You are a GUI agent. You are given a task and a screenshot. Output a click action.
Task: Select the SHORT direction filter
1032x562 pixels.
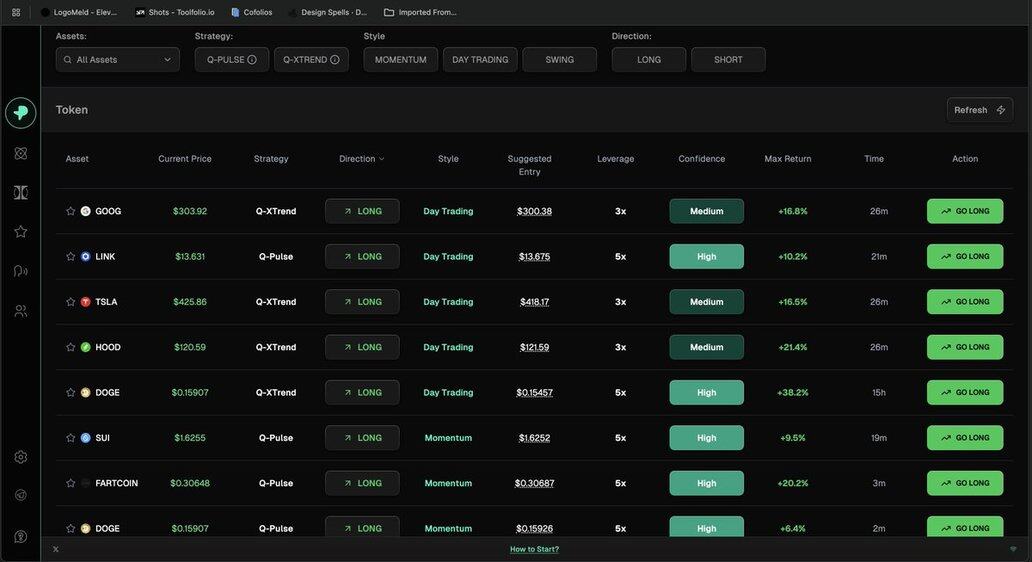728,60
